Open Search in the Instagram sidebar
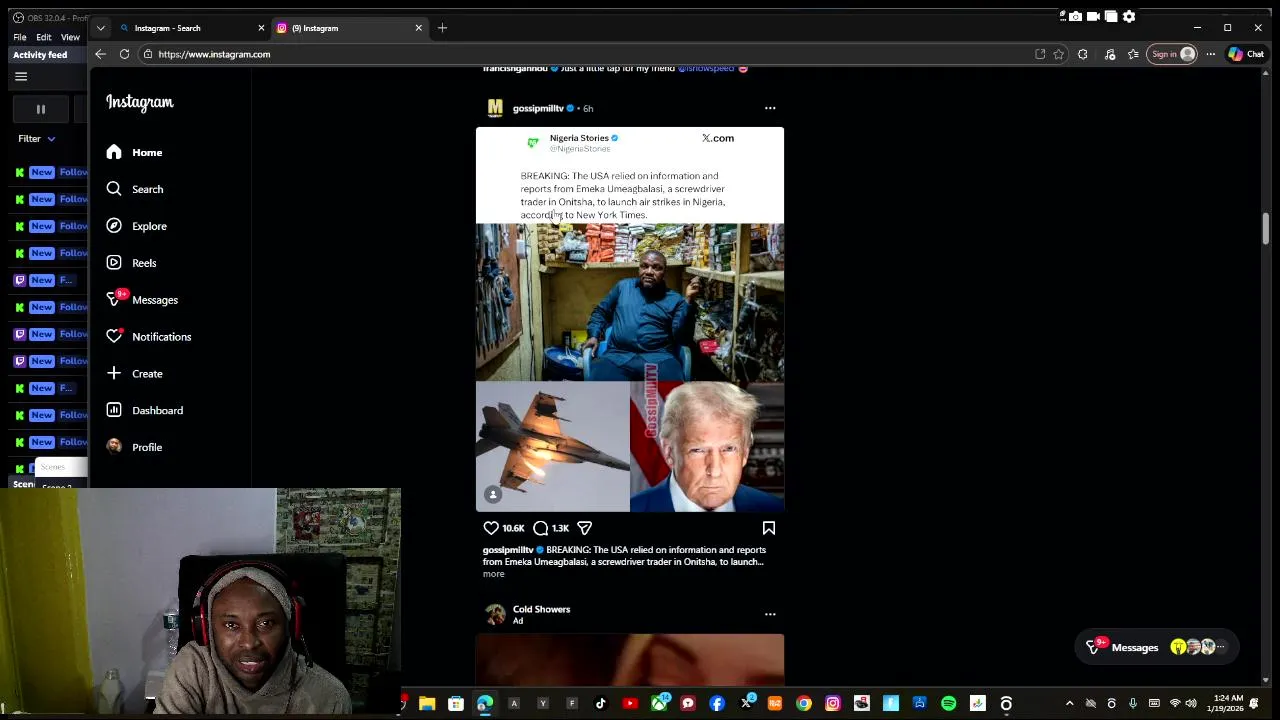 134,189
